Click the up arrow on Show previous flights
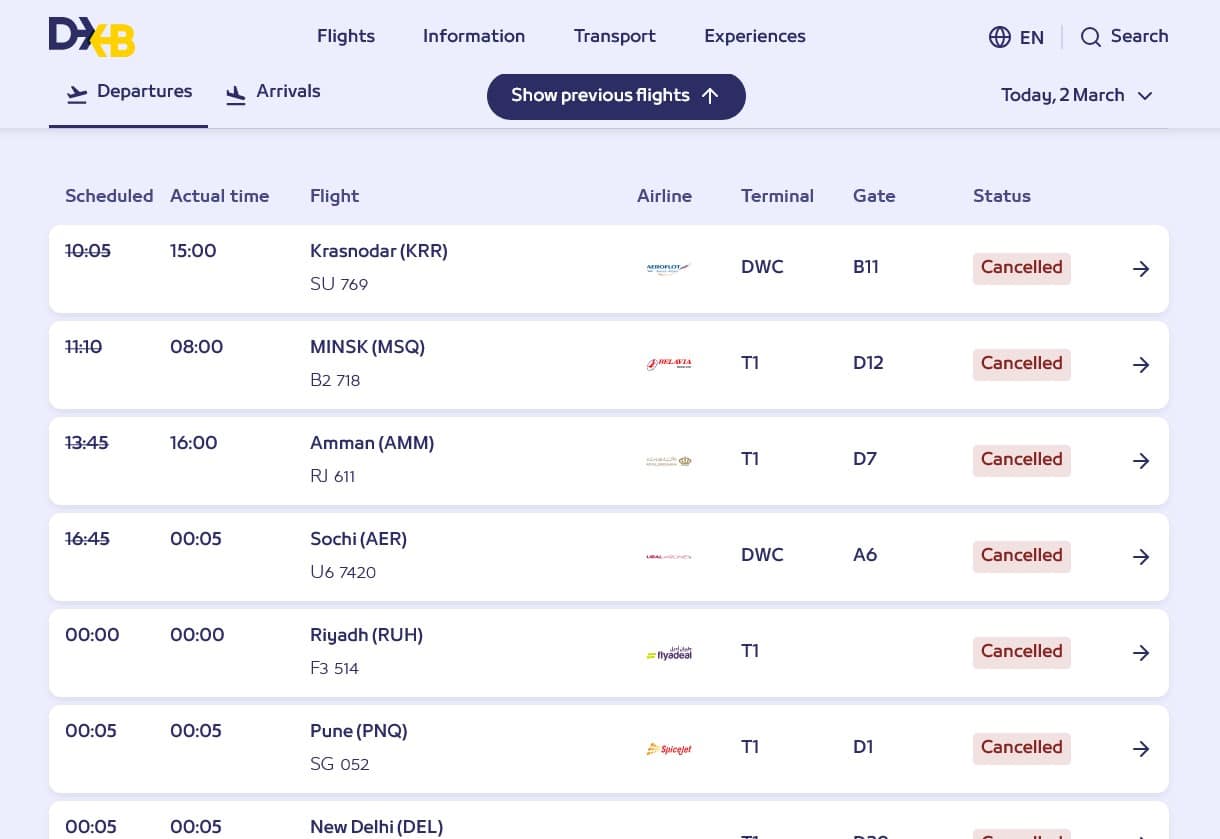Viewport: 1220px width, 839px height. pos(710,96)
